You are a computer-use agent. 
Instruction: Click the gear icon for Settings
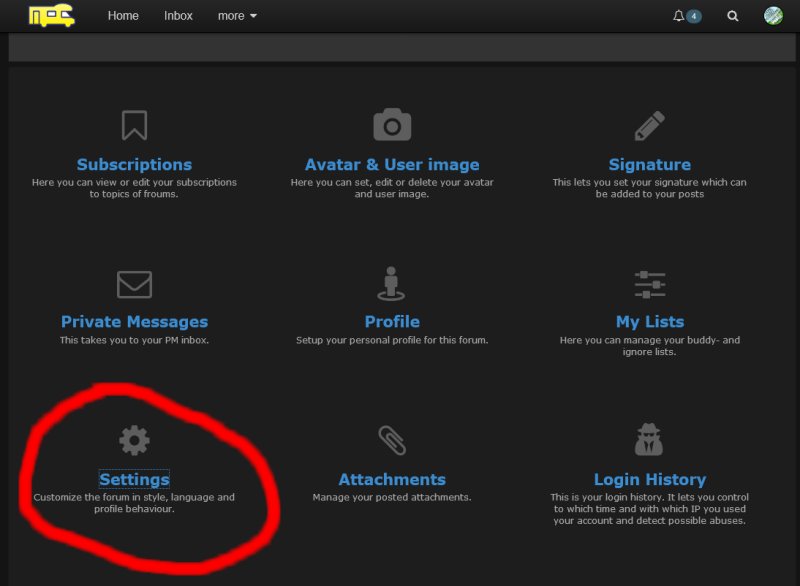[134, 440]
